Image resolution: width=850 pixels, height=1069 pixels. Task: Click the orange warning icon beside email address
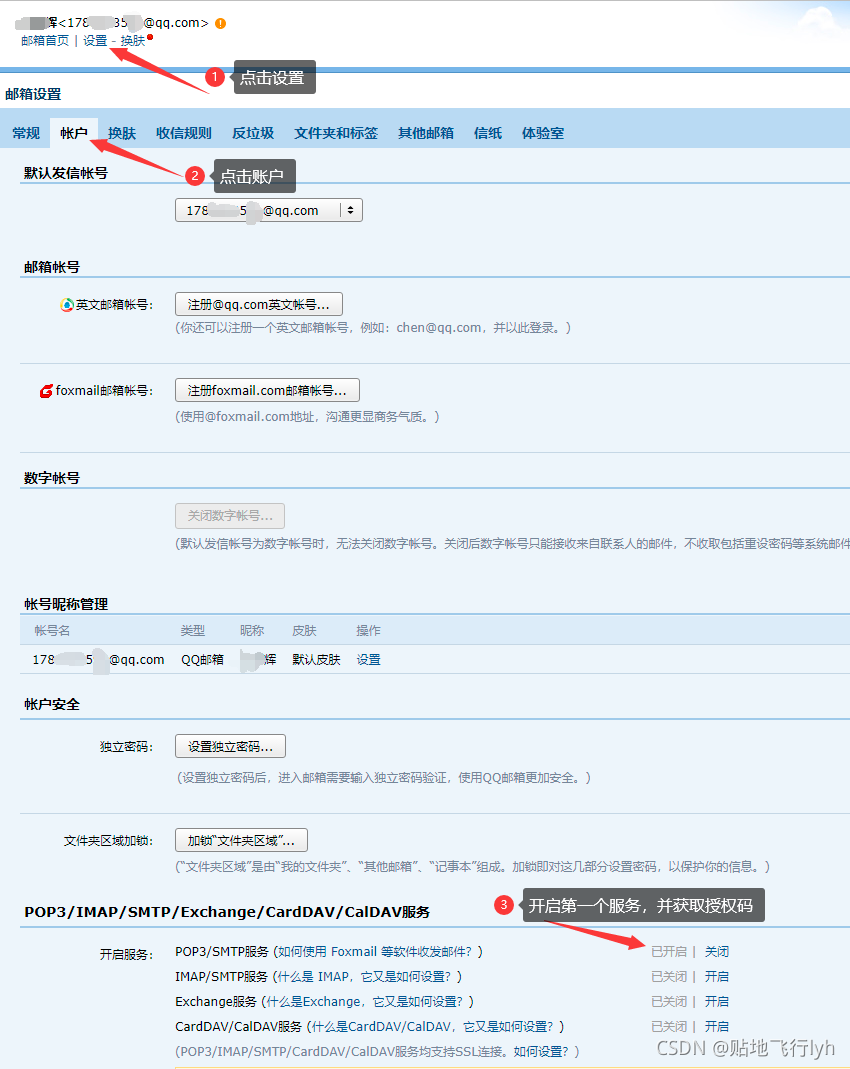coord(220,23)
